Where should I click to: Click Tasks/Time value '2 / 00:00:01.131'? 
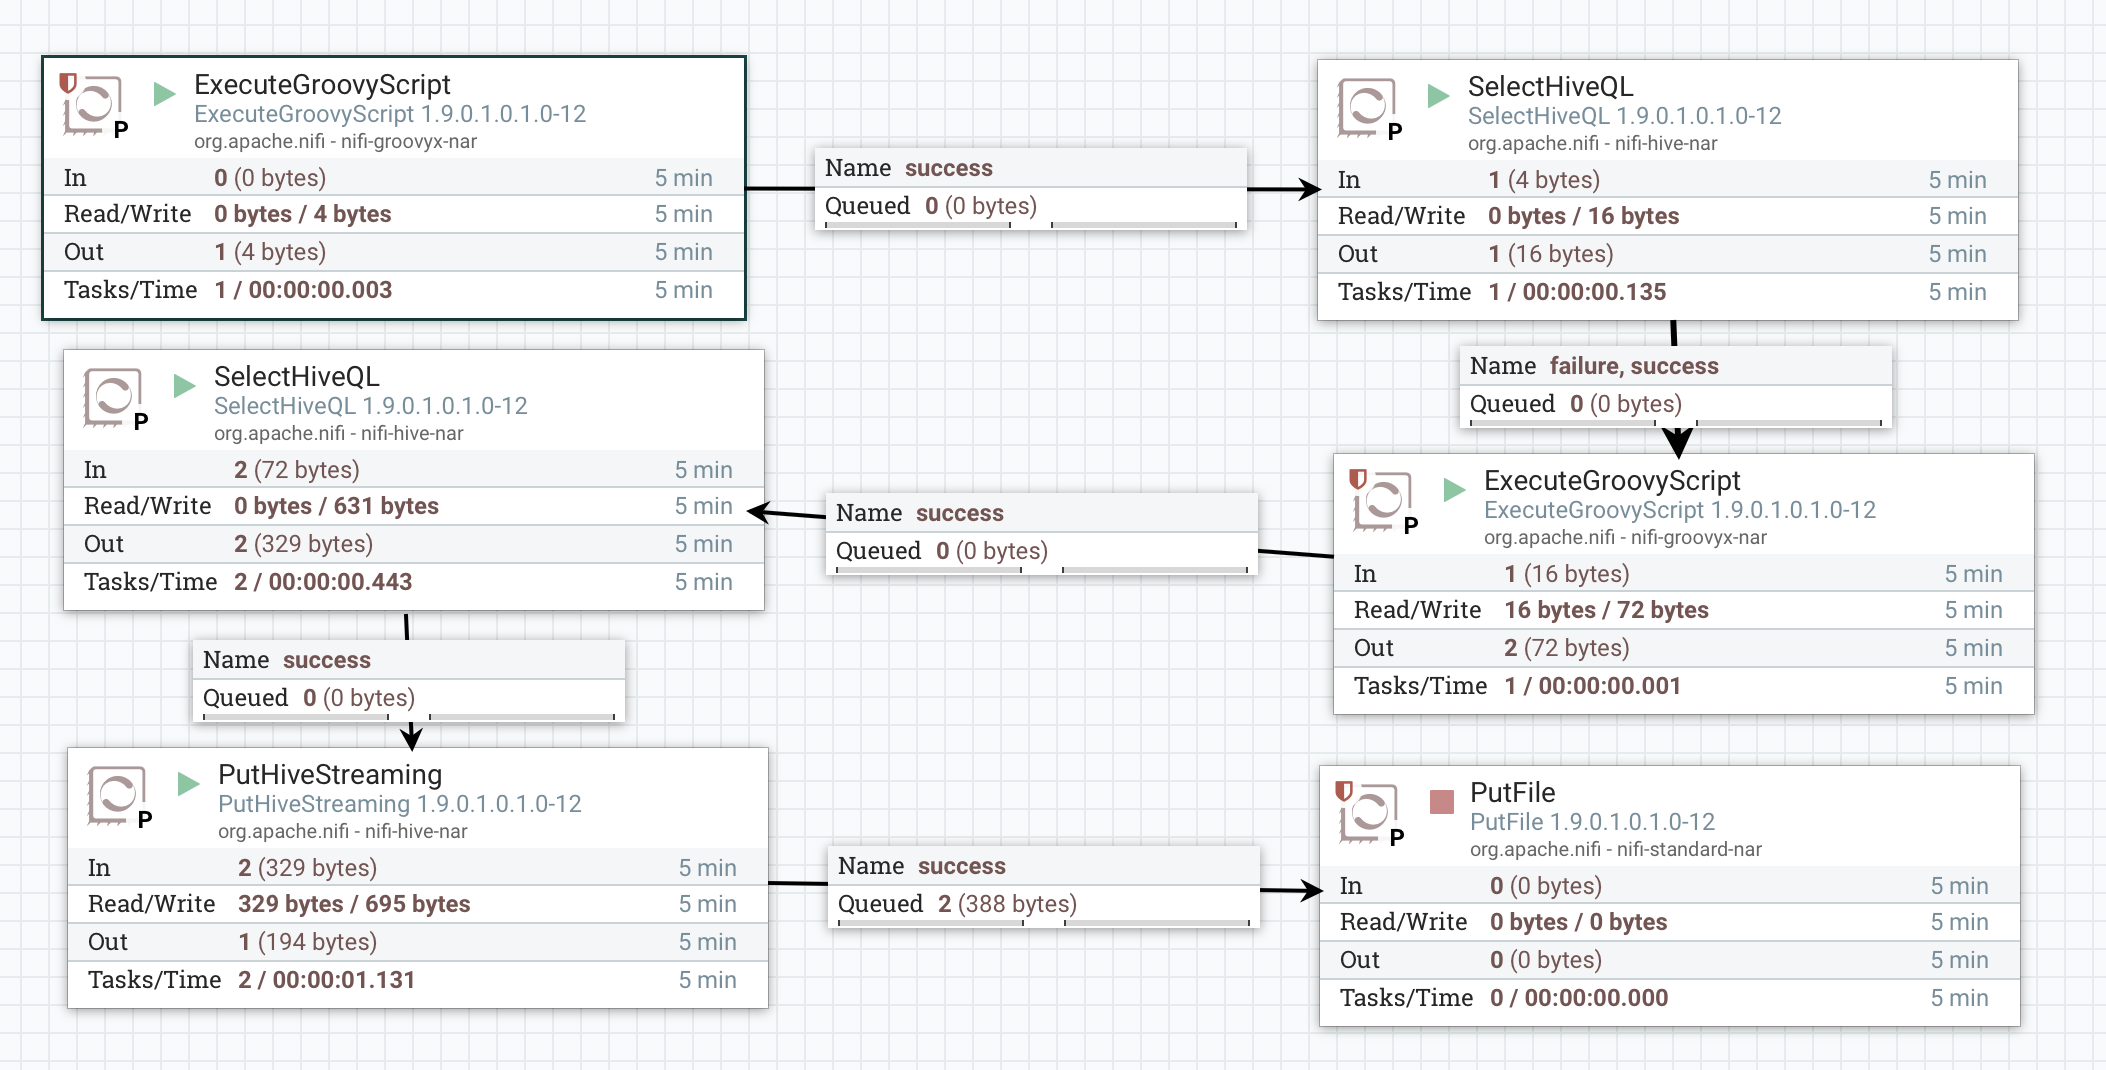326,980
